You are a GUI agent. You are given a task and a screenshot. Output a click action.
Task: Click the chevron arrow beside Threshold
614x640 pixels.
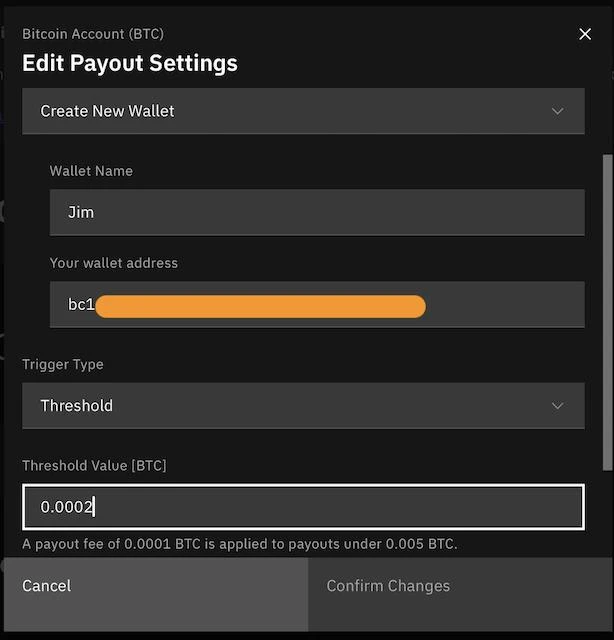[x=558, y=406]
